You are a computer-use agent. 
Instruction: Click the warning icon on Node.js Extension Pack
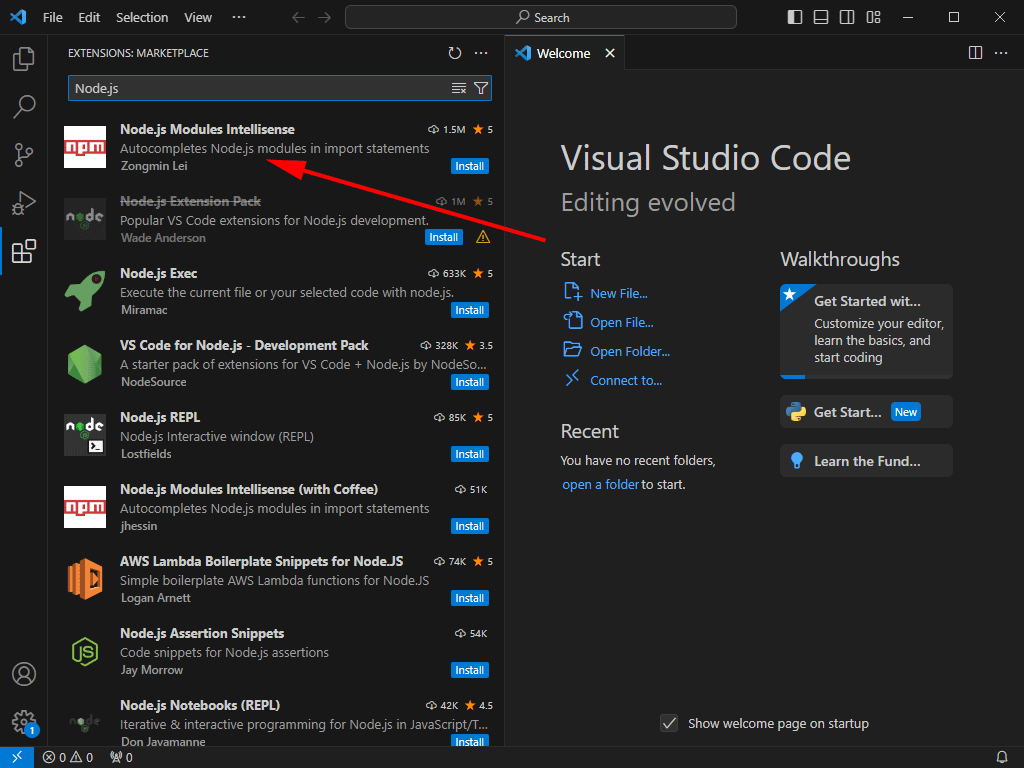click(x=483, y=237)
